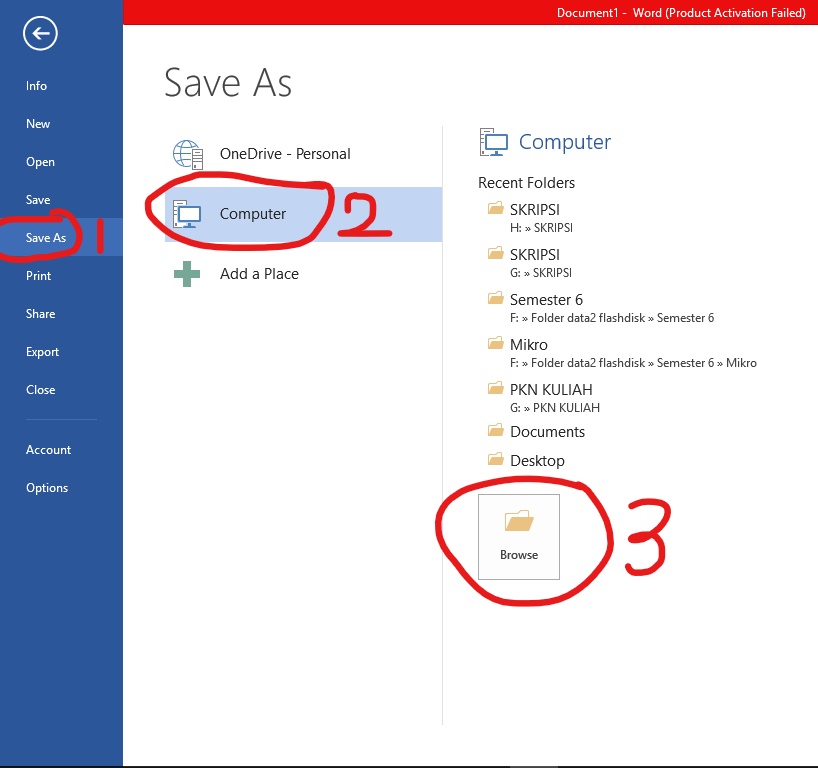The image size is (818, 768).
Task: Click the large Computer header icon
Action: click(x=494, y=142)
